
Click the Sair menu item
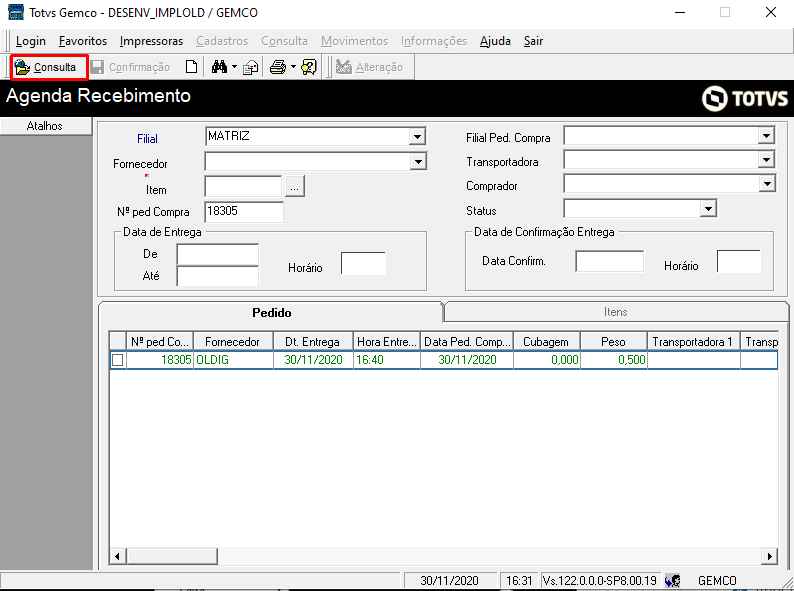(x=533, y=41)
